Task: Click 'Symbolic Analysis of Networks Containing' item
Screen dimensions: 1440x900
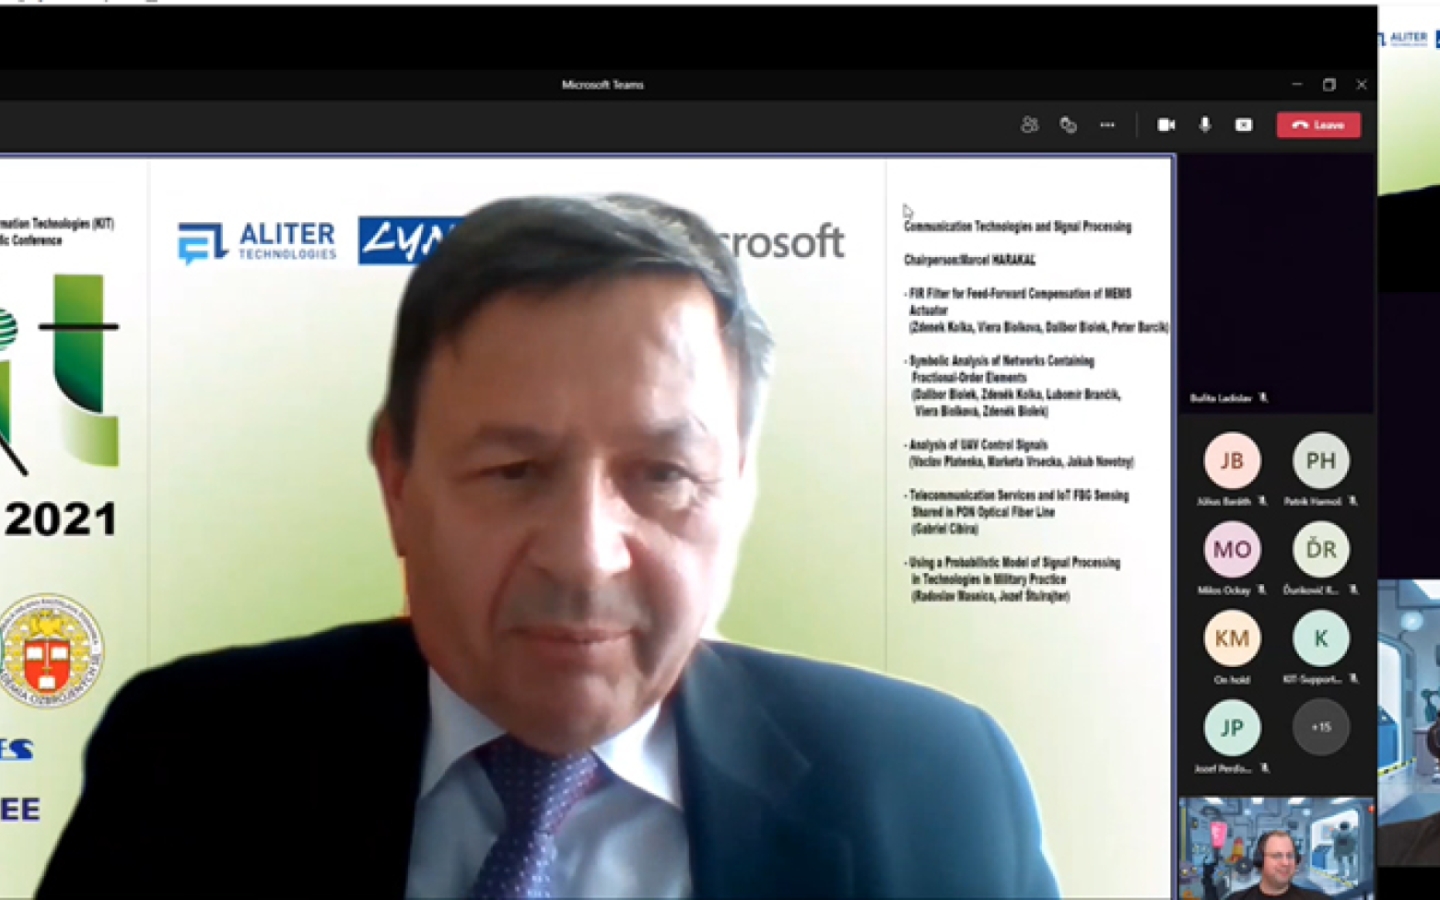Action: tap(1000, 369)
